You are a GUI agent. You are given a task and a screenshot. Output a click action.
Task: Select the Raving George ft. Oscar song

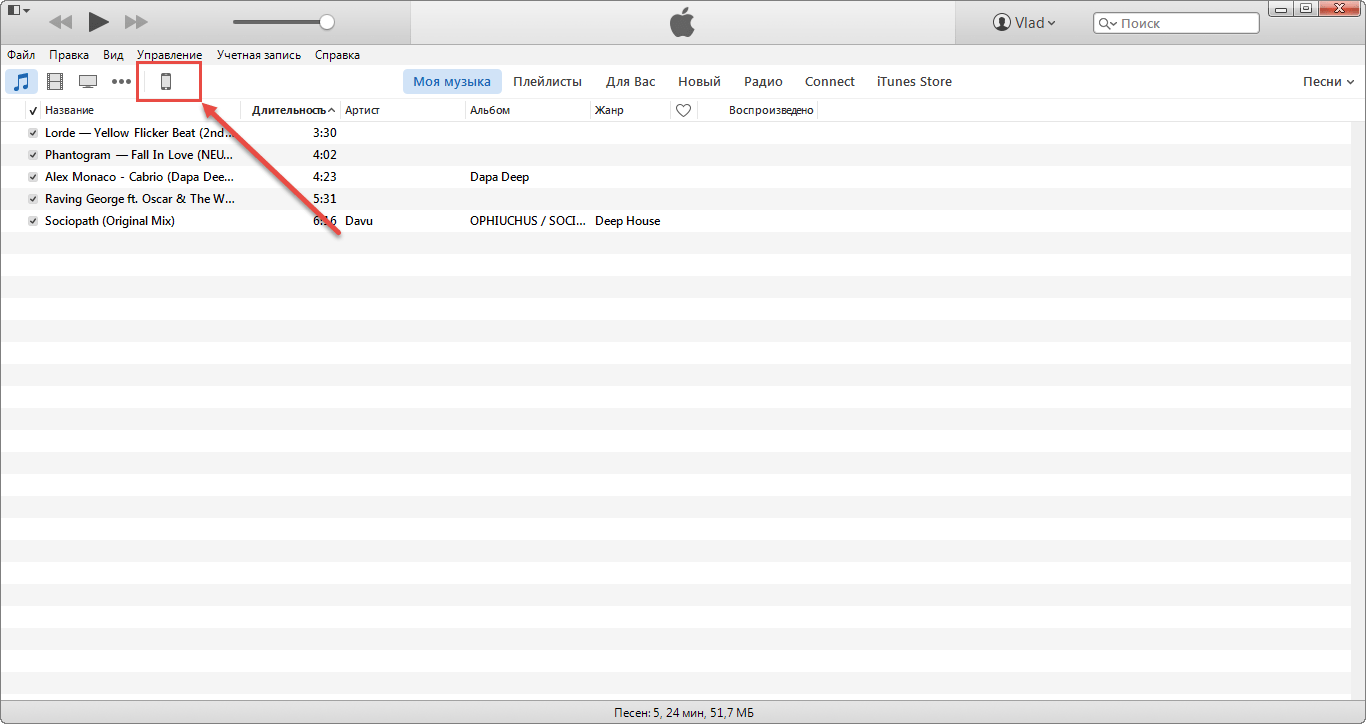coord(140,199)
